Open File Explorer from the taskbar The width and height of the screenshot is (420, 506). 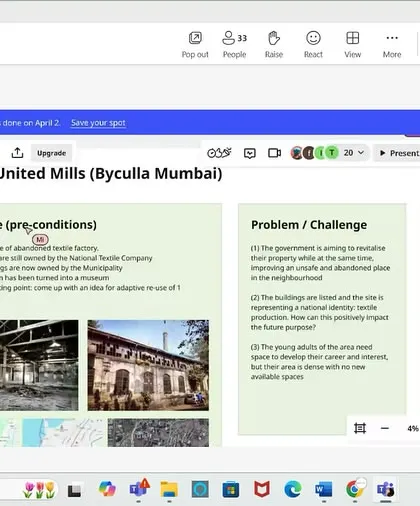click(169, 489)
